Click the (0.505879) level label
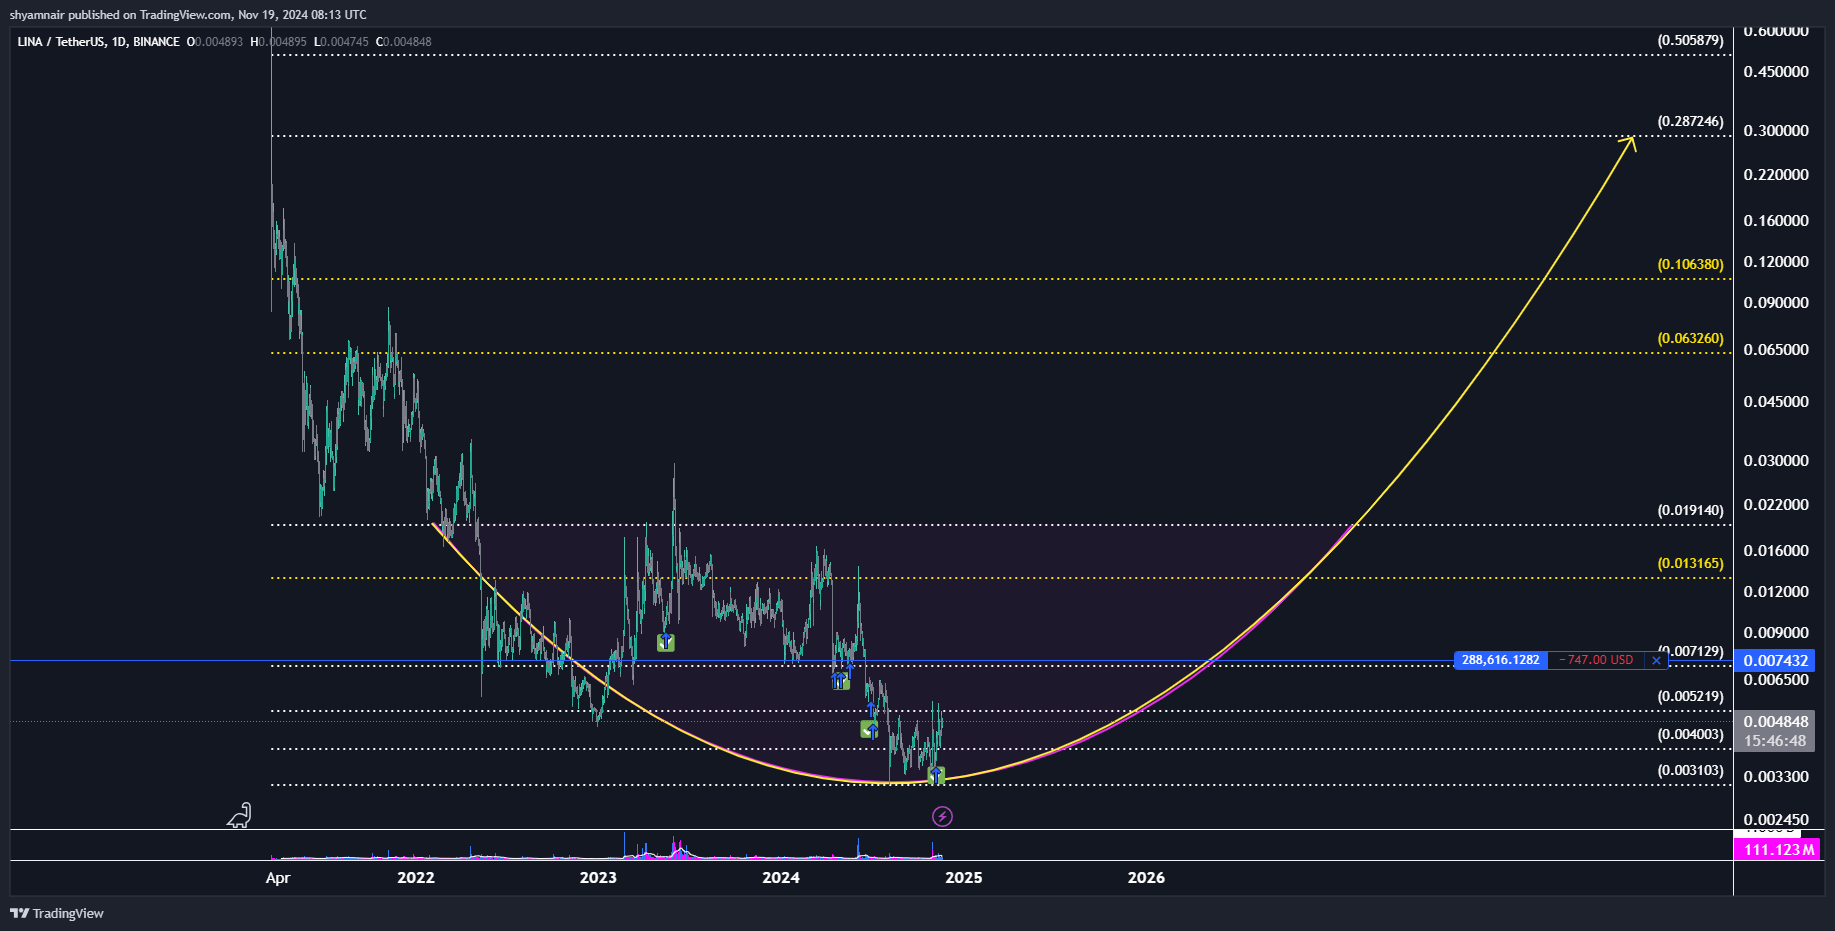This screenshot has height=931, width=1835. [1690, 40]
